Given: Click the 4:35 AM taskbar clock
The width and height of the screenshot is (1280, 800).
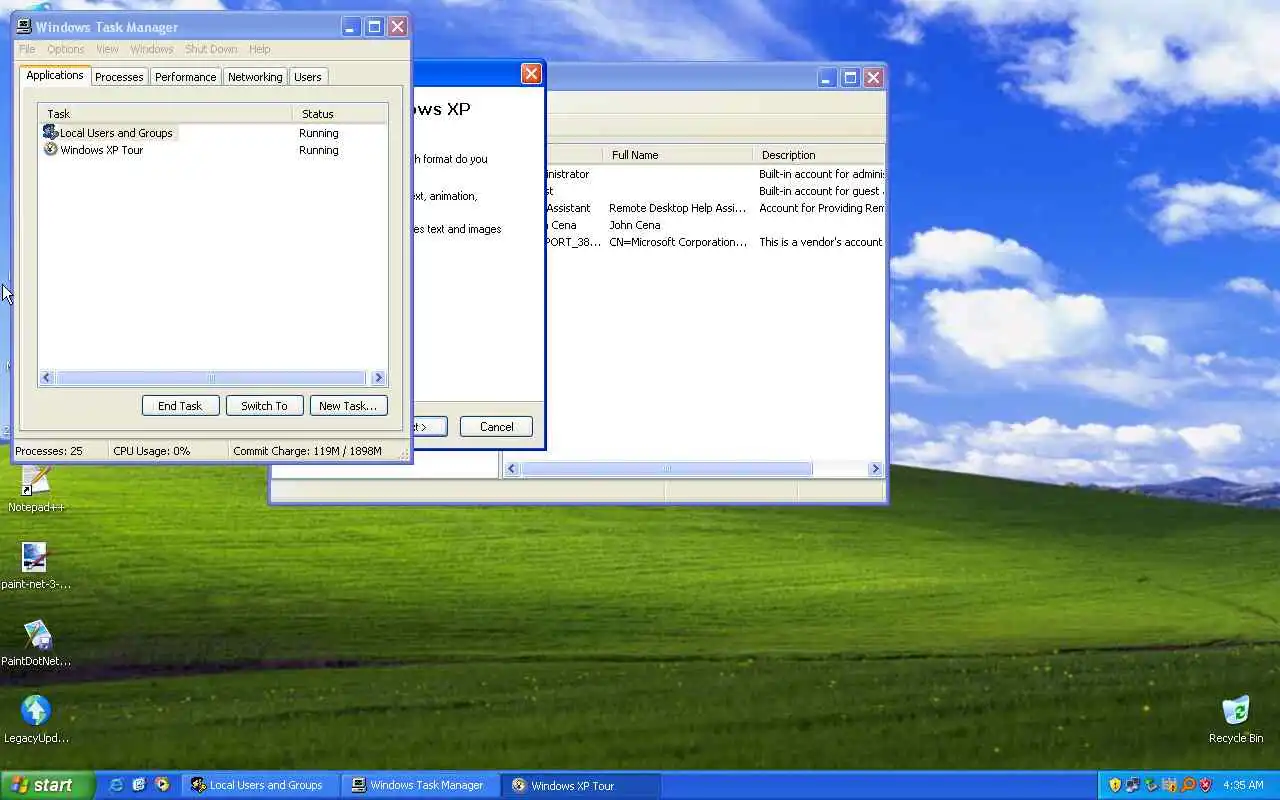Looking at the screenshot, I should tap(1243, 785).
